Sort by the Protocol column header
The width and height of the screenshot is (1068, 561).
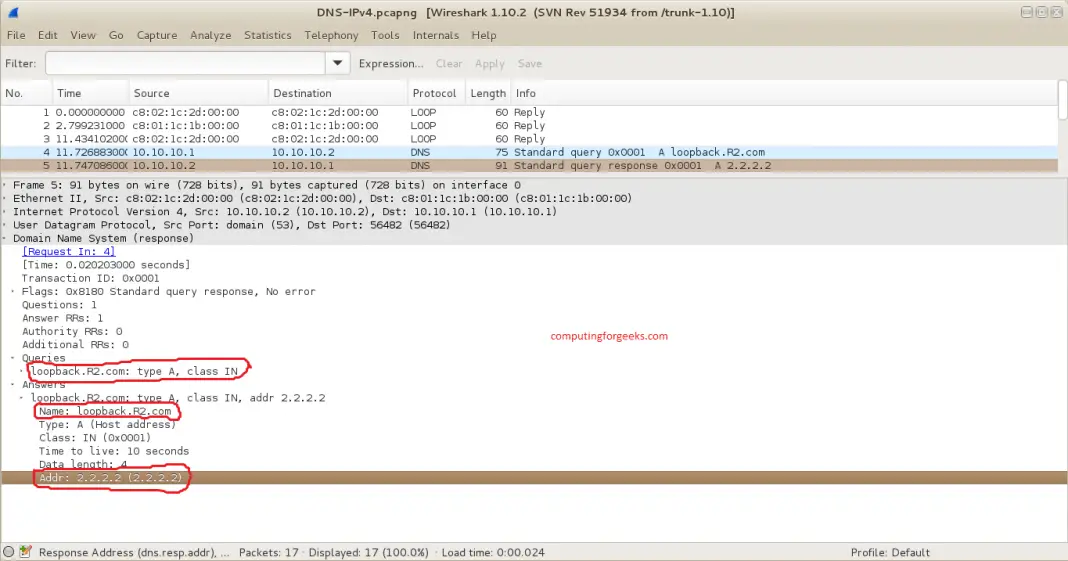tap(436, 93)
